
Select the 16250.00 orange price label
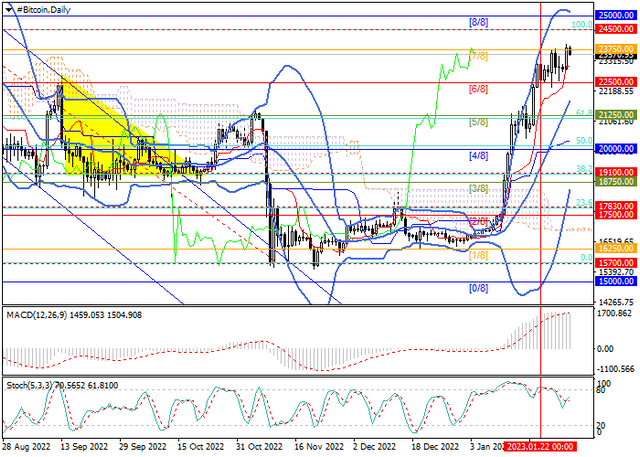616,248
